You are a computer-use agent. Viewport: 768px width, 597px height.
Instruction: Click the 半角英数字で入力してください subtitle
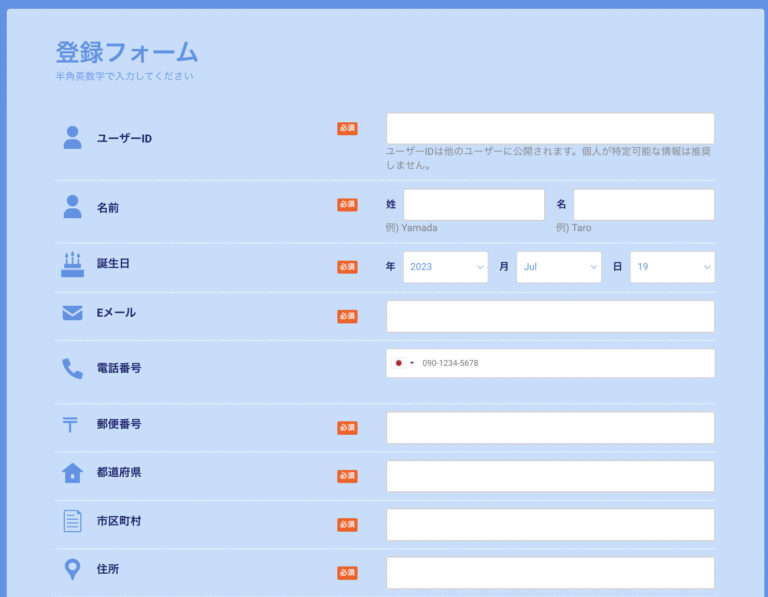click(124, 76)
